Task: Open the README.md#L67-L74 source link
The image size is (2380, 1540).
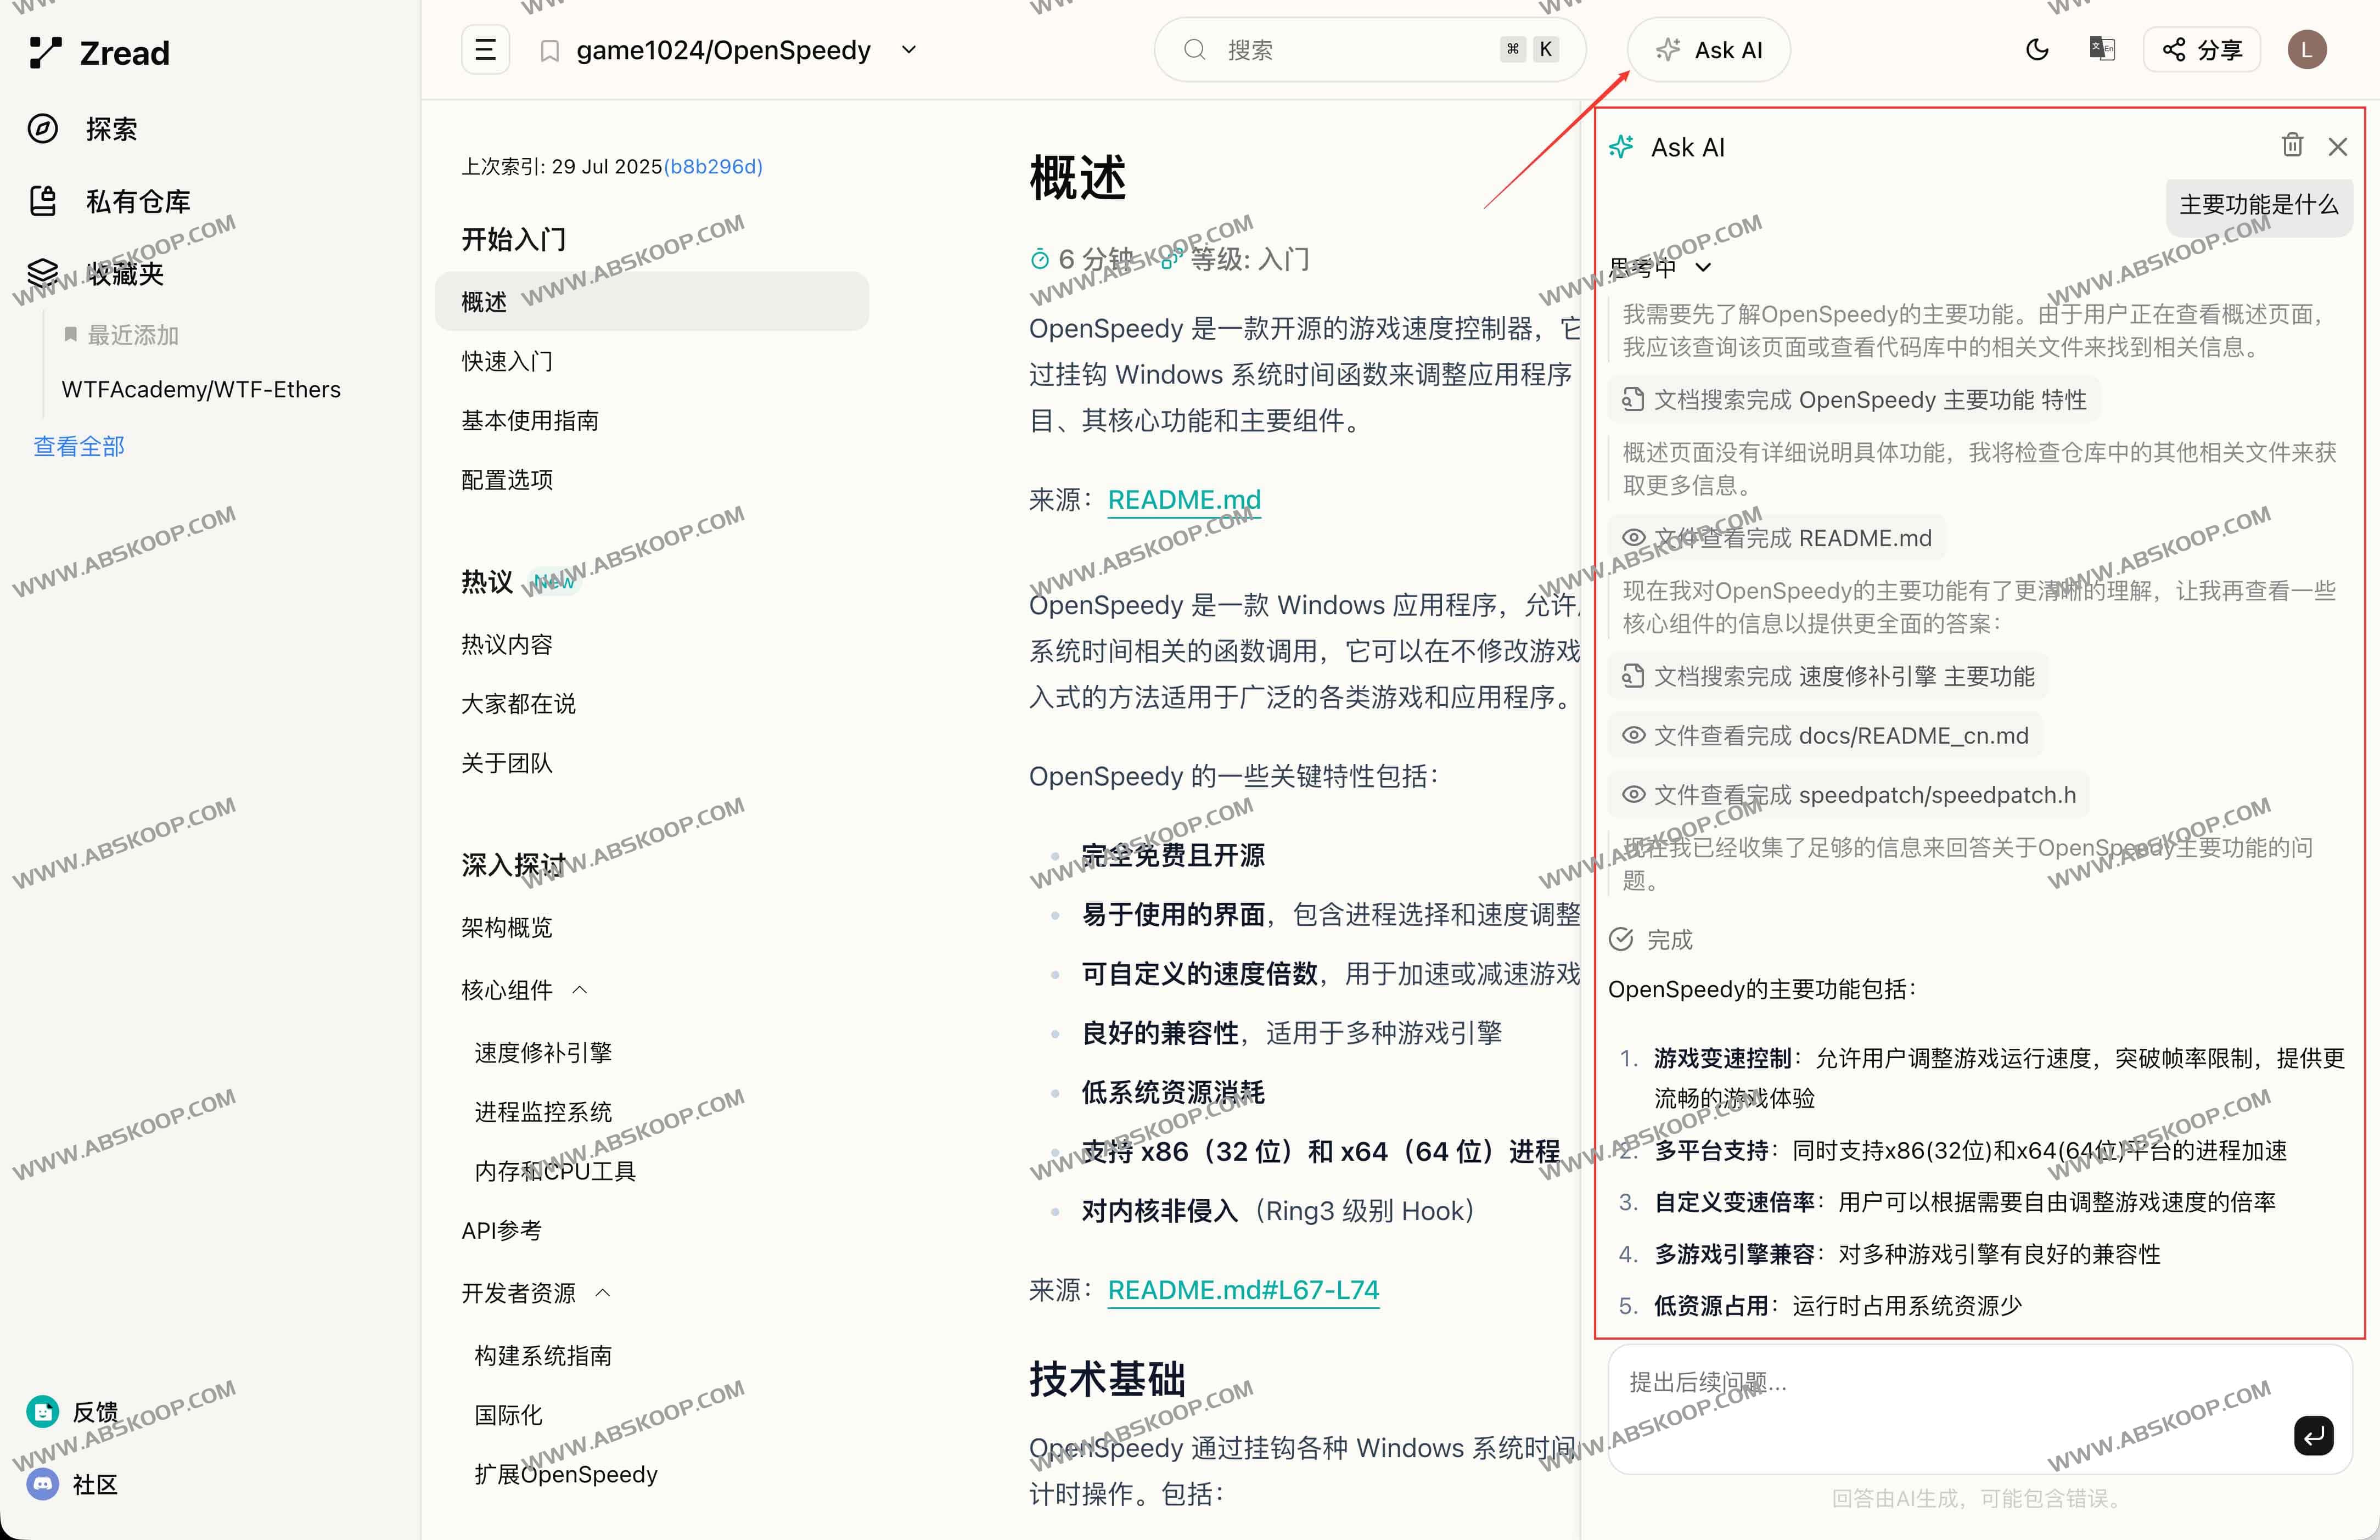Action: click(1243, 1290)
